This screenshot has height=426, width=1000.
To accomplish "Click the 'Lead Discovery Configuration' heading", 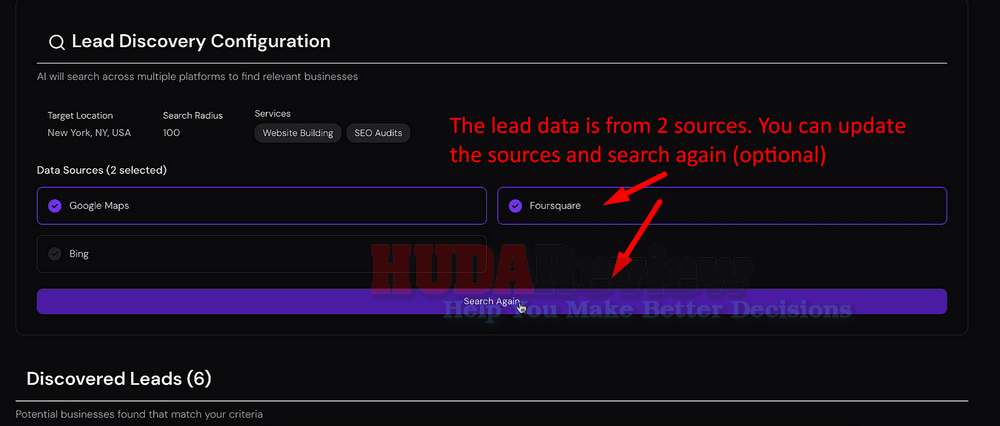I will [x=201, y=41].
